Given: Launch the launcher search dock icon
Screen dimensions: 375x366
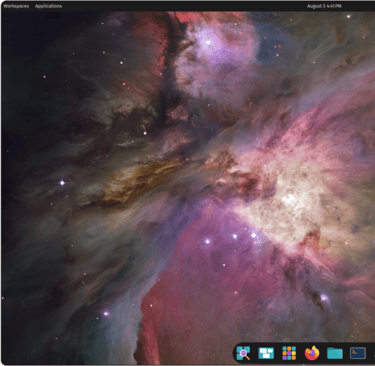Looking at the screenshot, I should [243, 353].
